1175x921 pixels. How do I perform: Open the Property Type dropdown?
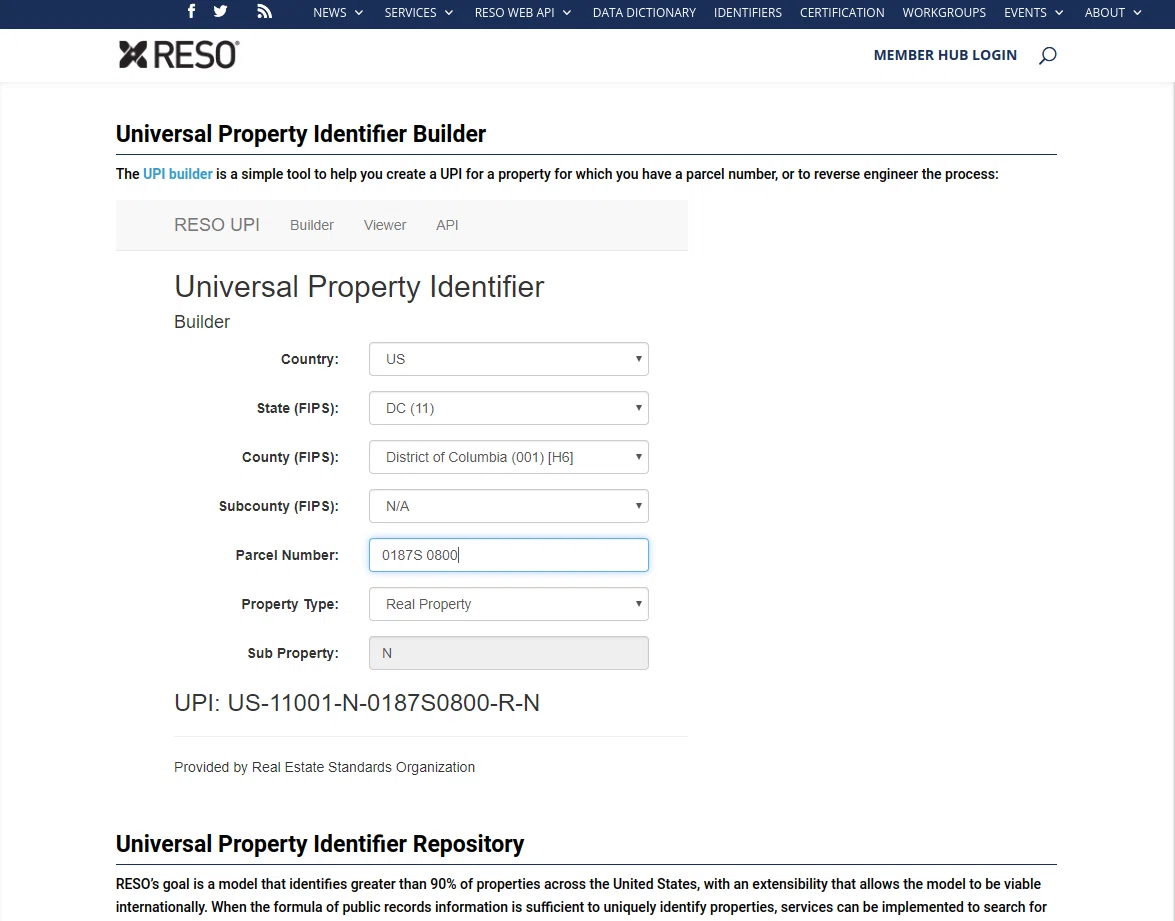pos(508,604)
